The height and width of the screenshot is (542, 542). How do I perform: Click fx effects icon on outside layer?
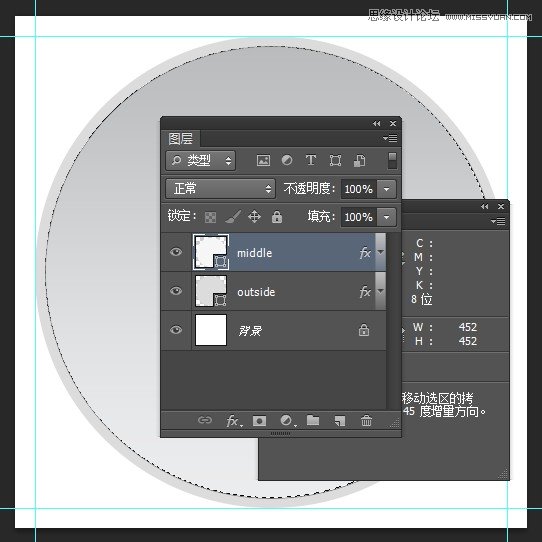365,292
